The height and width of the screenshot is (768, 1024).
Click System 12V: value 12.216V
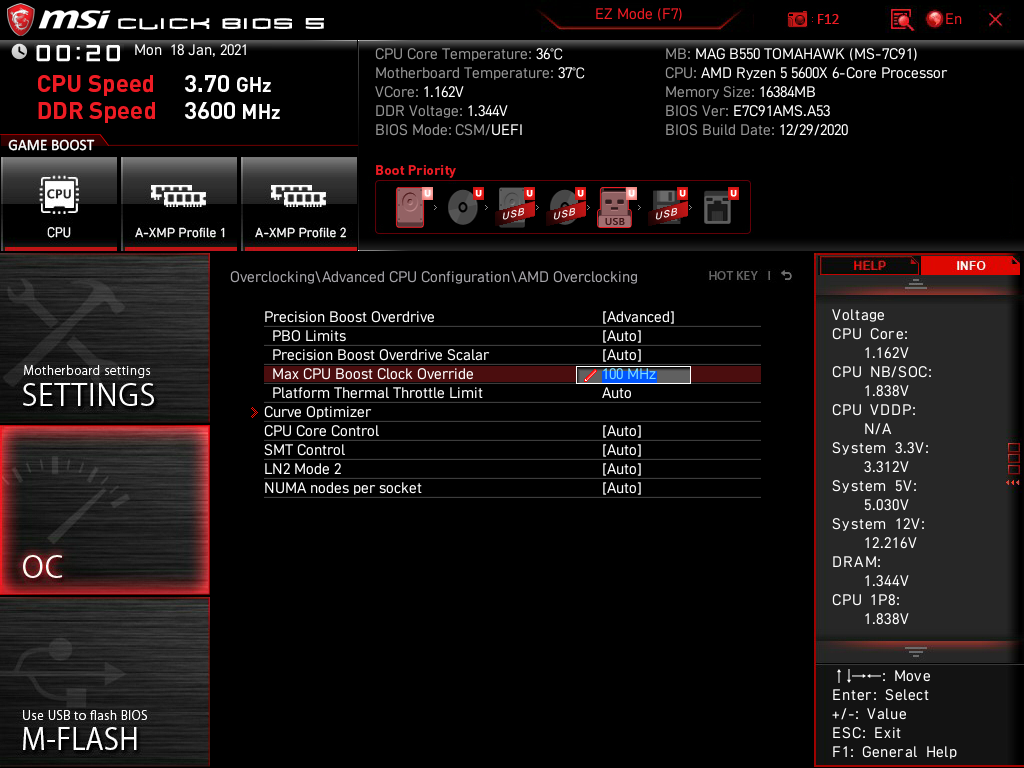click(890, 543)
